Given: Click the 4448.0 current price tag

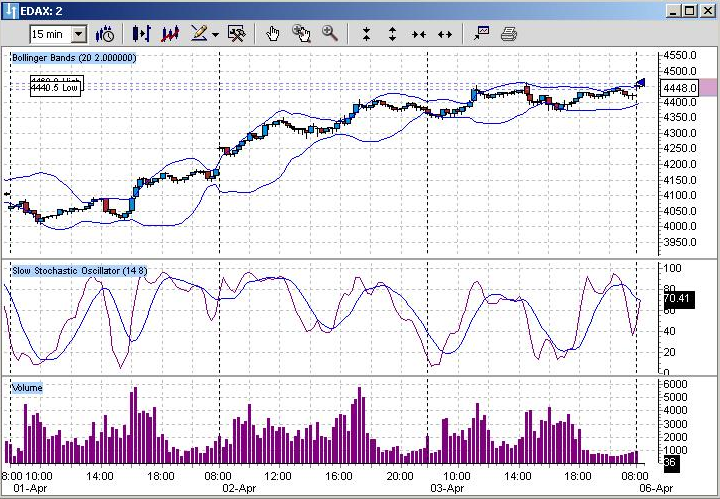Looking at the screenshot, I should tap(679, 87).
